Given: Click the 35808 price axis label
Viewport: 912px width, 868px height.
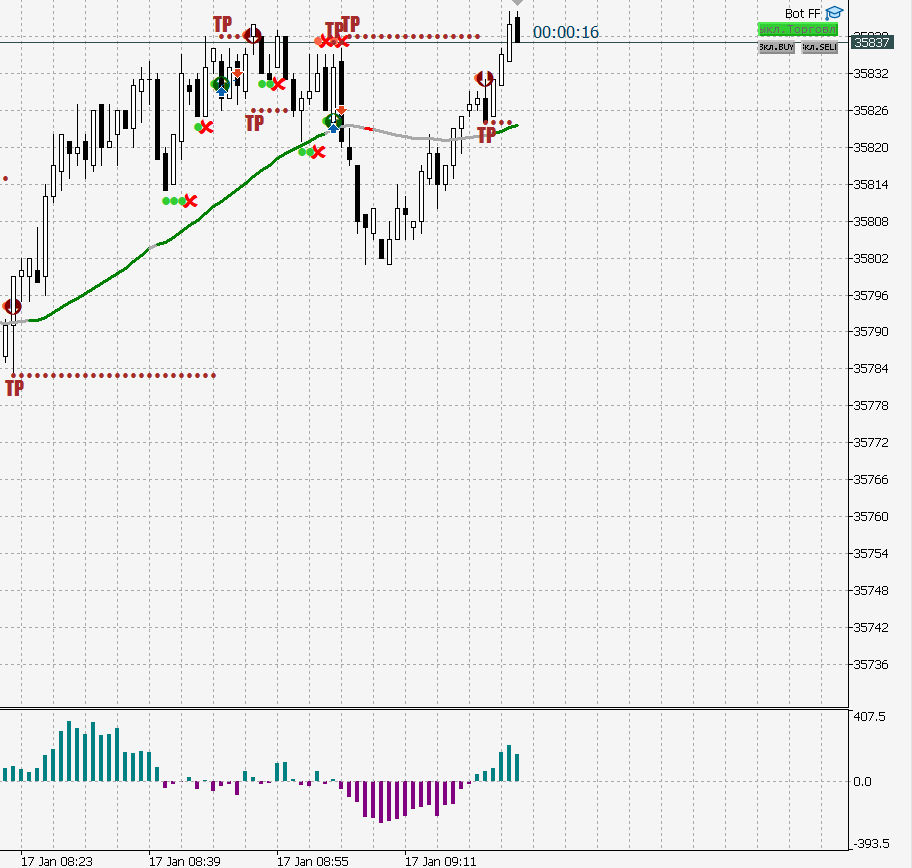Looking at the screenshot, I should (x=871, y=222).
